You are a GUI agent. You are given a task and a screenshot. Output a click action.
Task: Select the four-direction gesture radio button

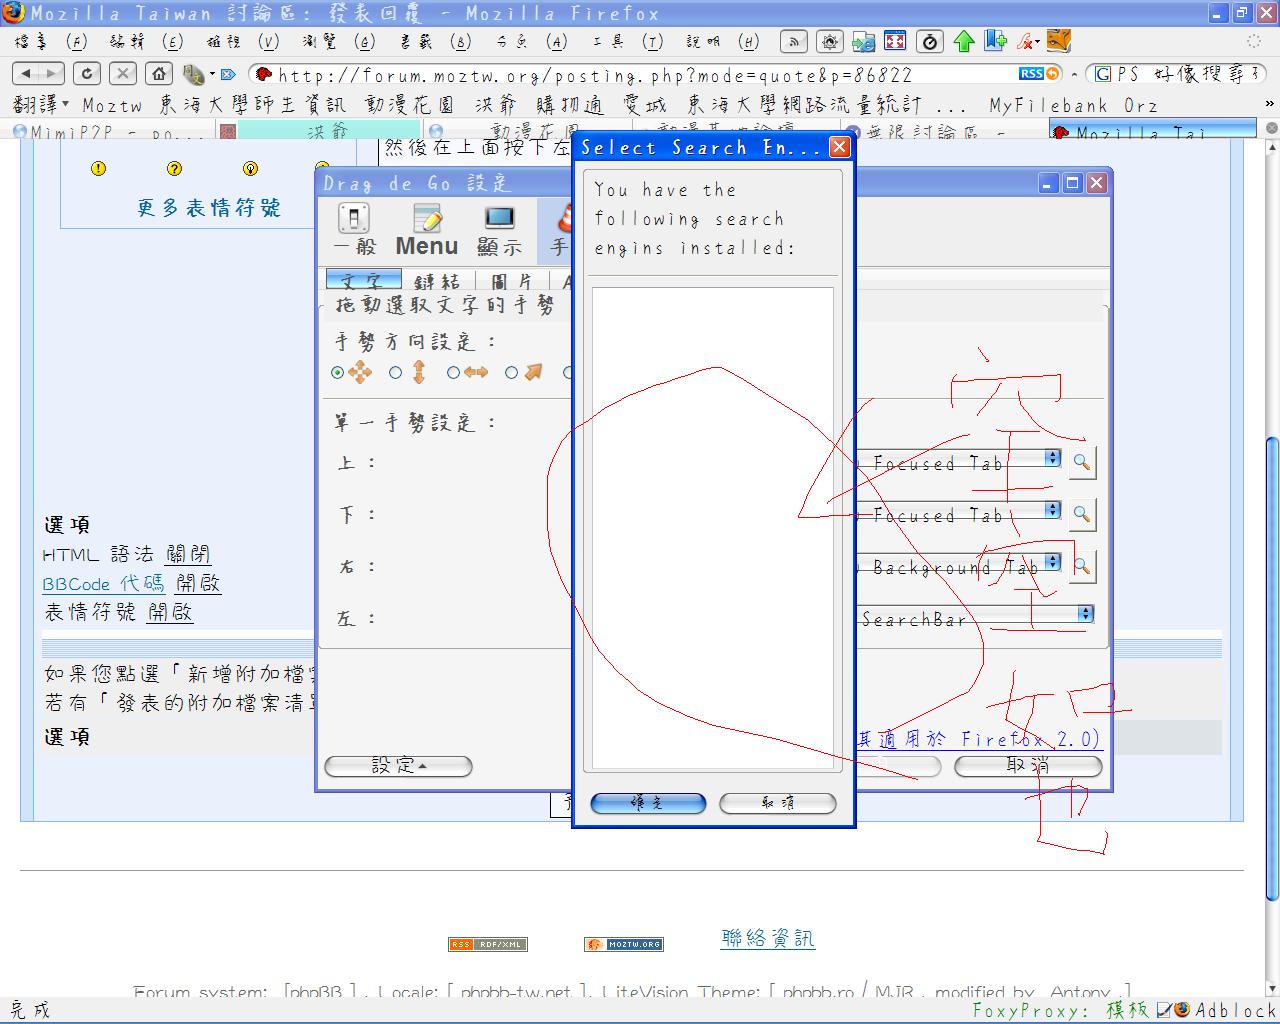tap(337, 373)
